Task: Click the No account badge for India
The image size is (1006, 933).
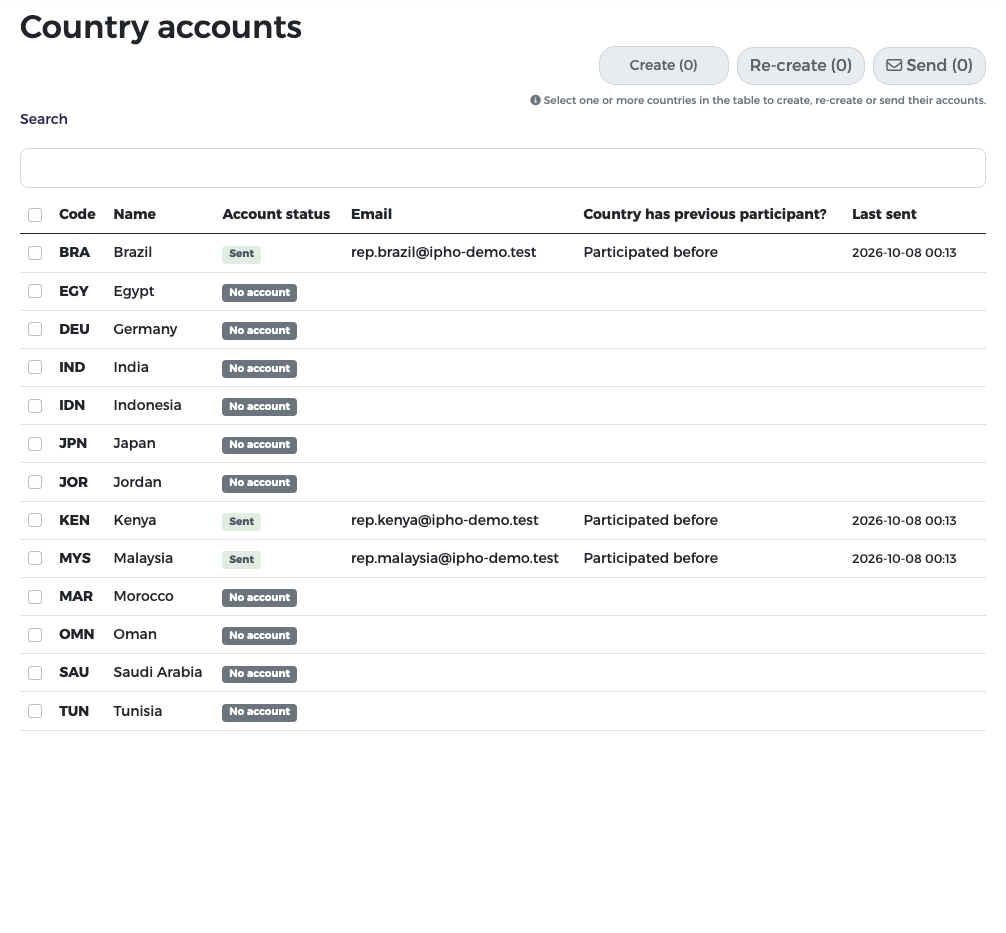Action: pos(259,368)
